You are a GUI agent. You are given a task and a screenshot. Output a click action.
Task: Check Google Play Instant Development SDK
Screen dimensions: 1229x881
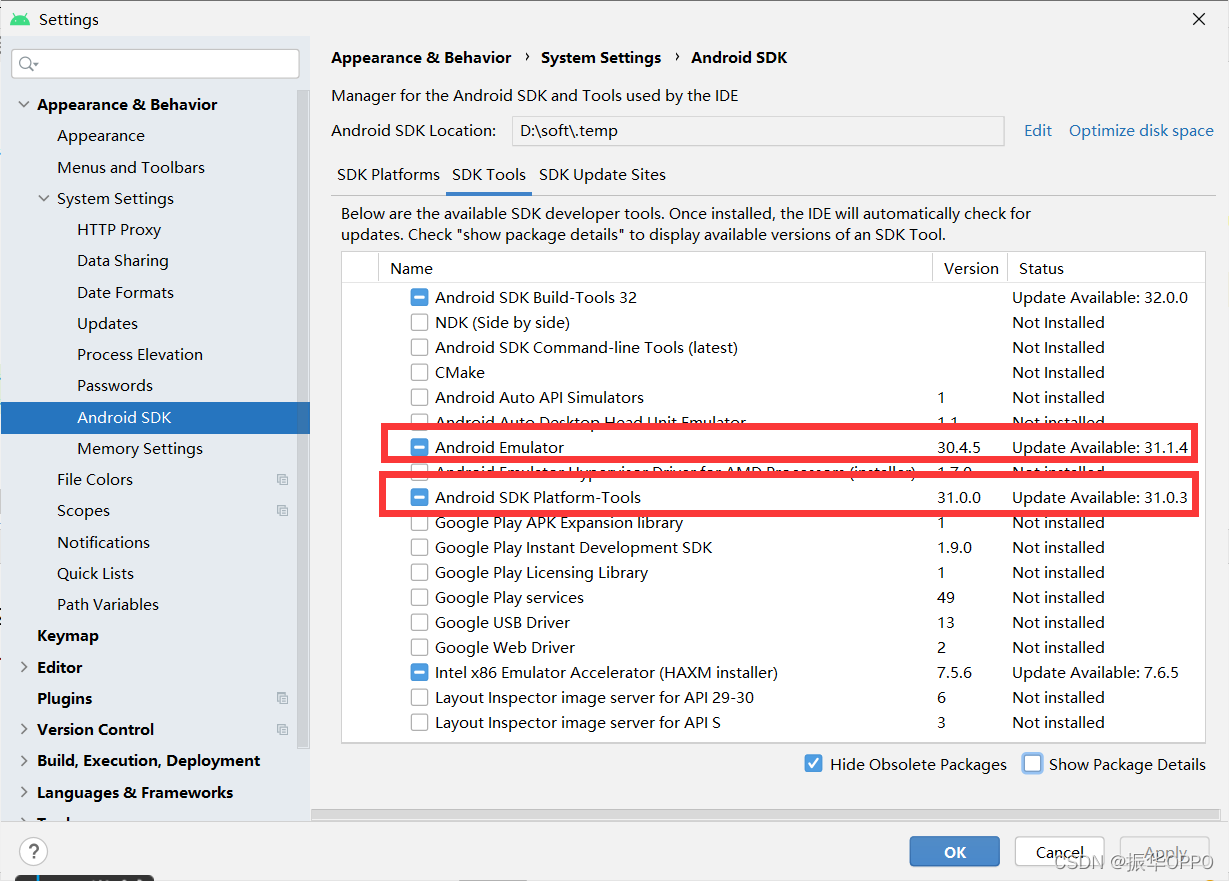tap(419, 547)
